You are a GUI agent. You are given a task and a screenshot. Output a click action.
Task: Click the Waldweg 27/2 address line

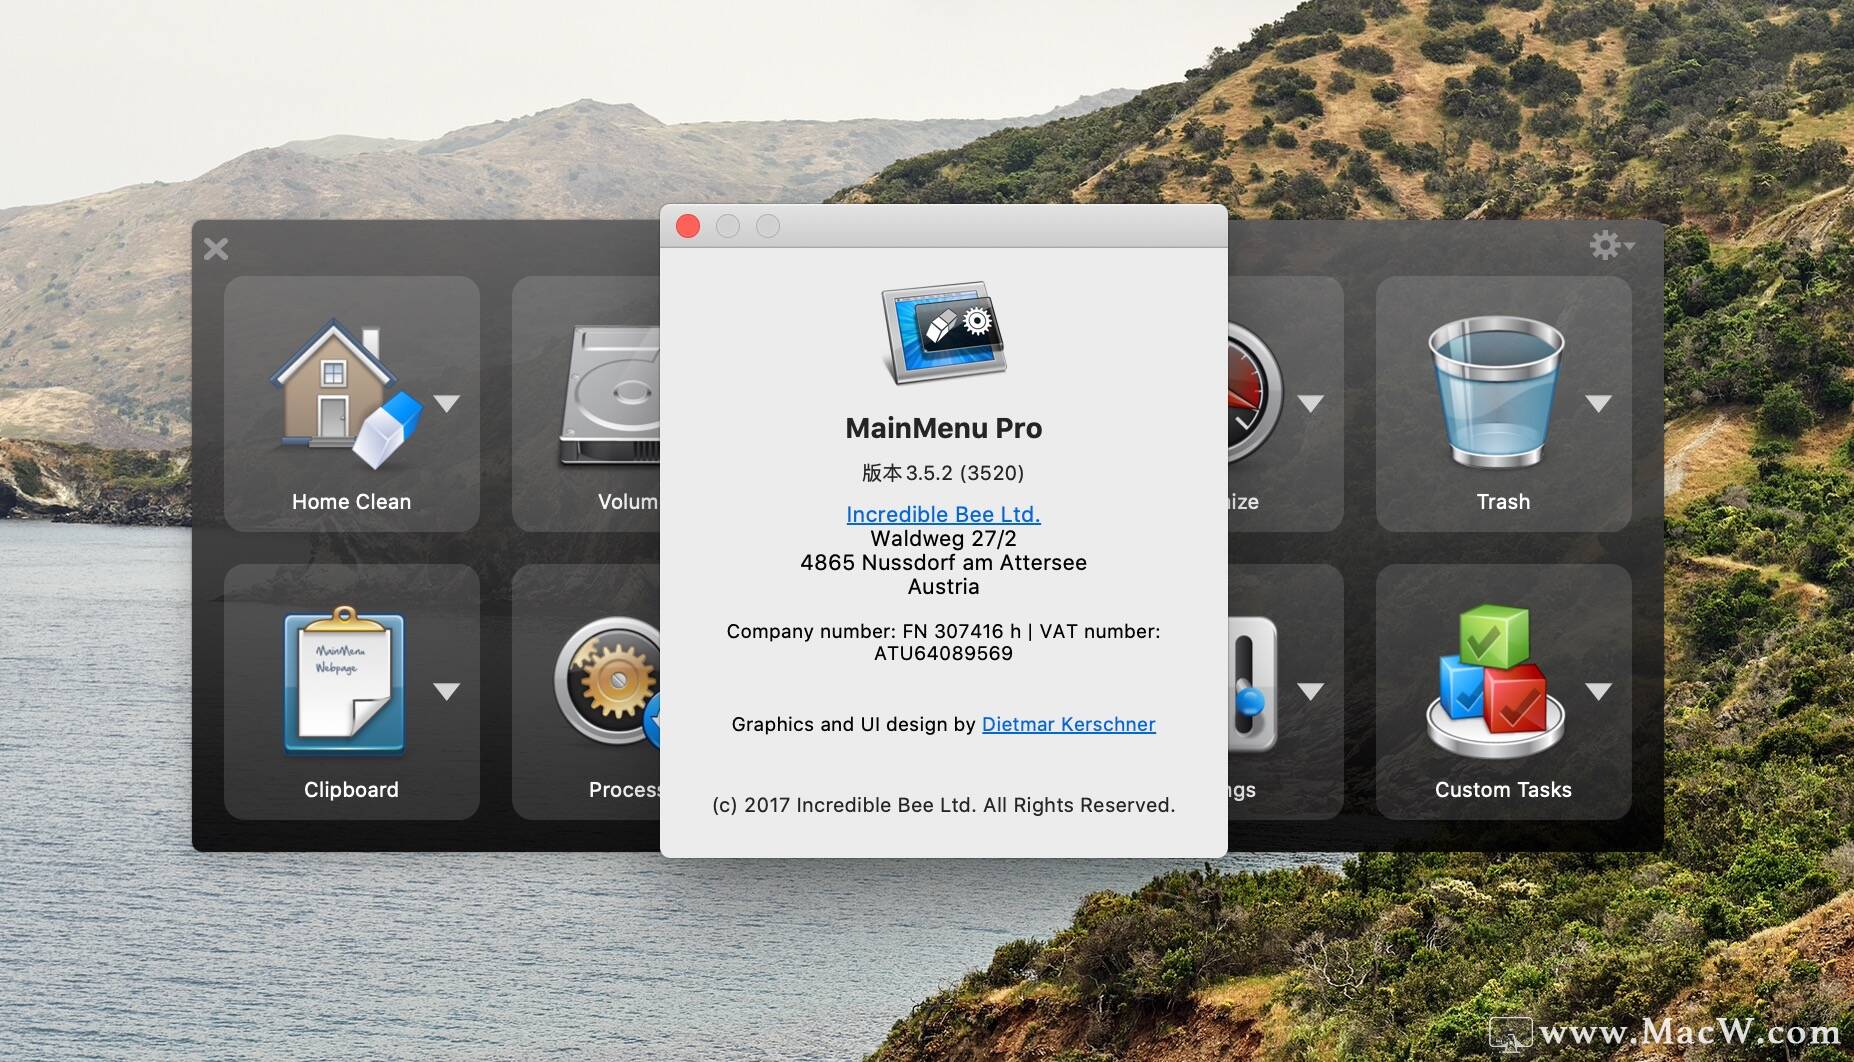pos(943,538)
